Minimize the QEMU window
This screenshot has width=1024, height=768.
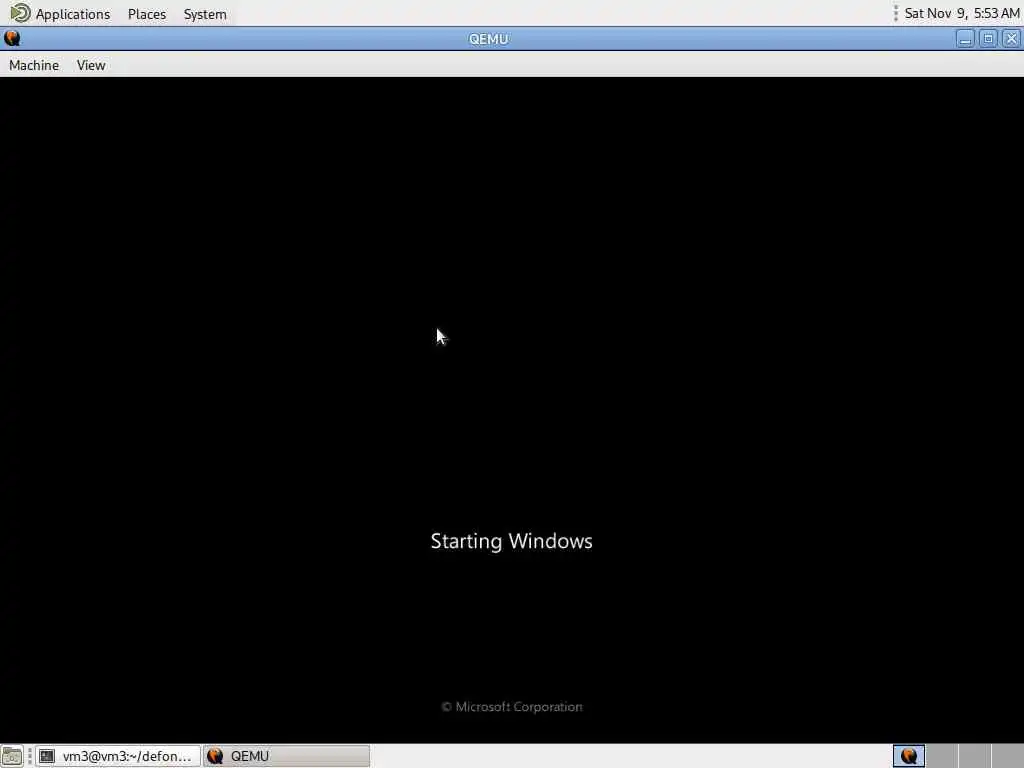coord(965,39)
